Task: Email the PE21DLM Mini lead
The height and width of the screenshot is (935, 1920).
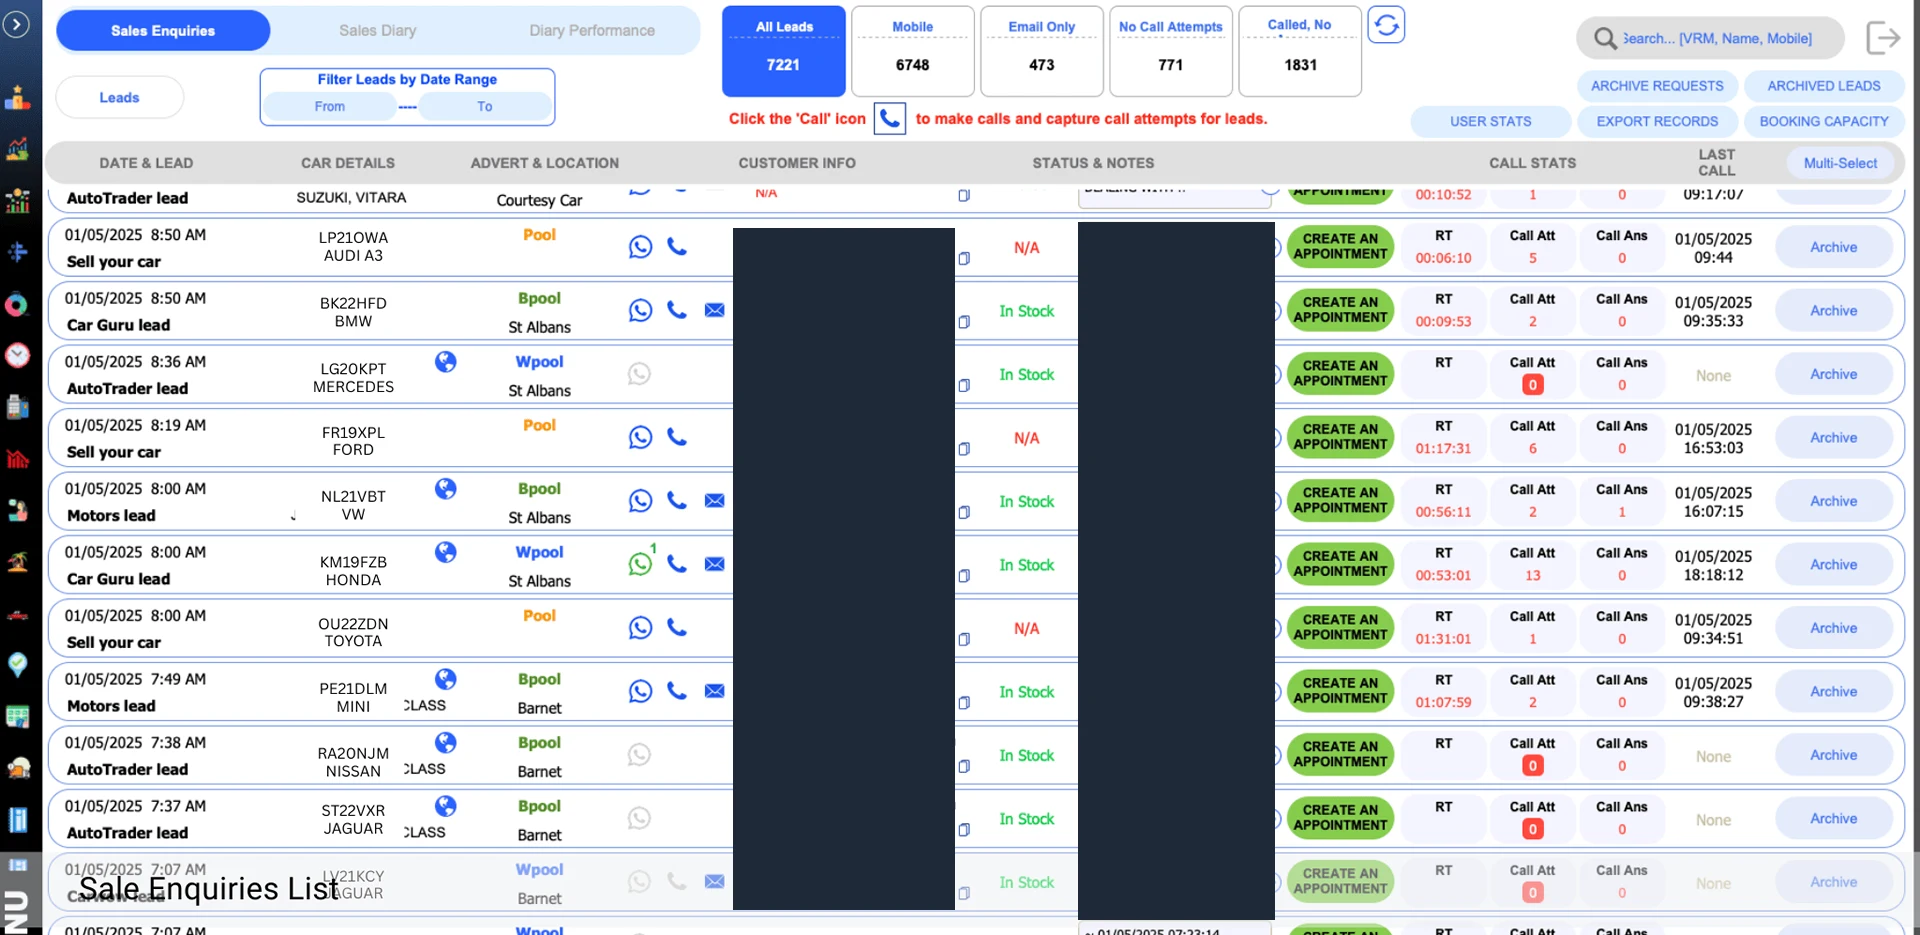Action: click(714, 691)
